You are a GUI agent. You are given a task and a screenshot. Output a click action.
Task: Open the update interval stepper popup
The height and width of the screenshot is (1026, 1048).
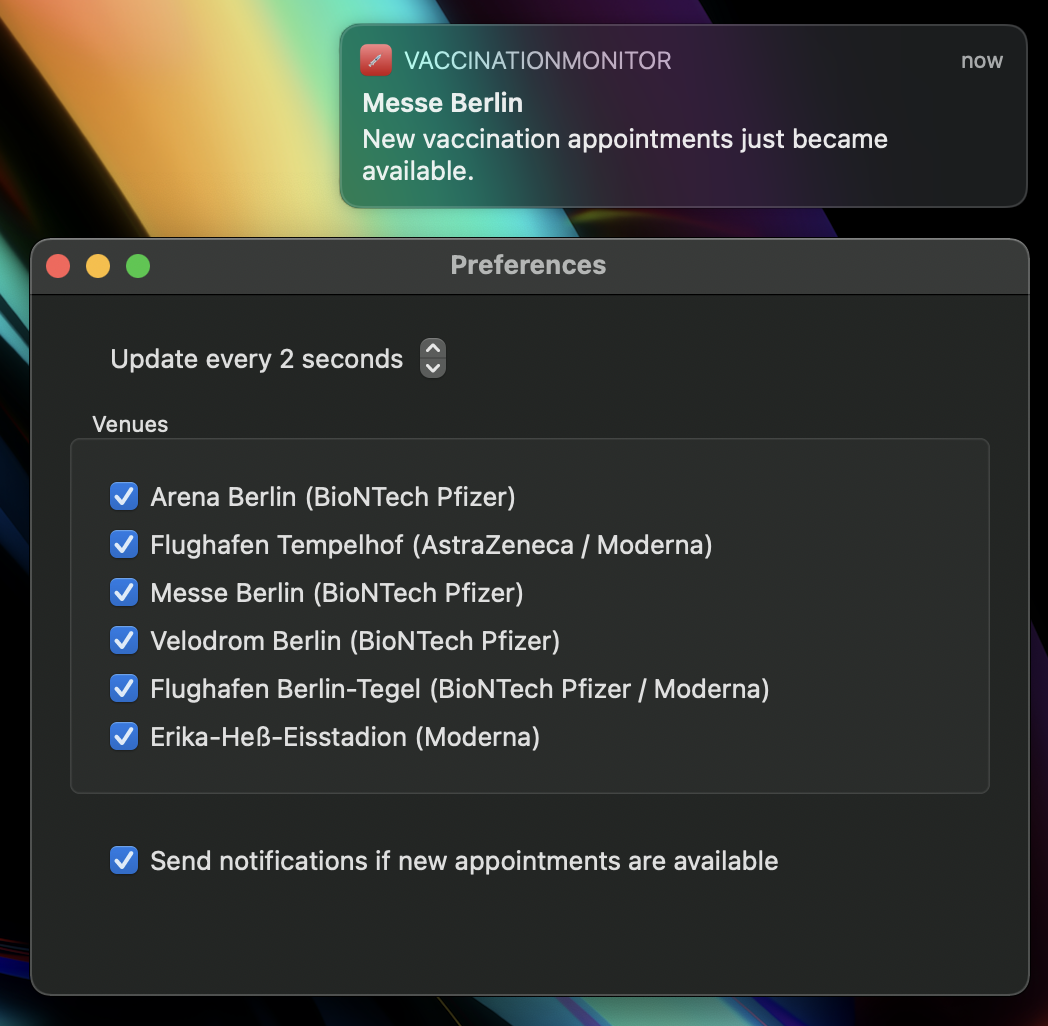[x=432, y=358]
